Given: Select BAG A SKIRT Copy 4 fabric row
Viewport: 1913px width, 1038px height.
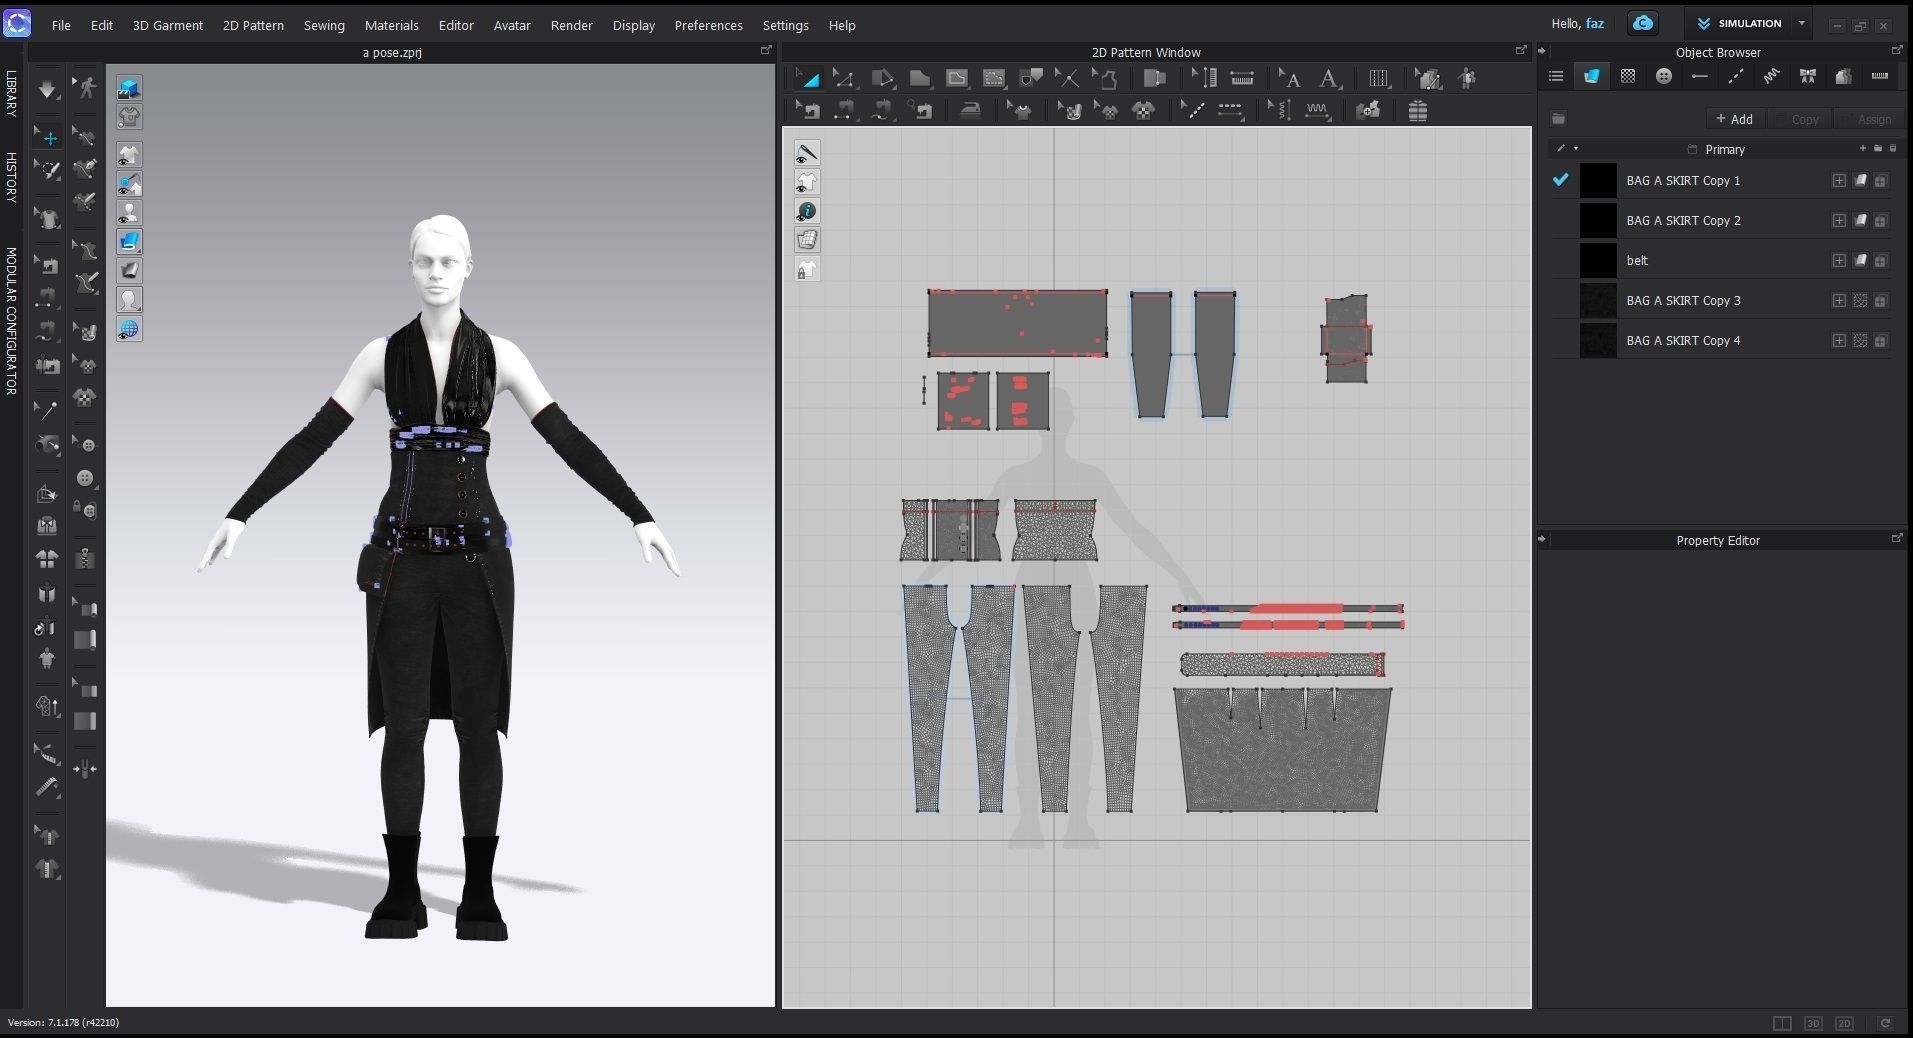Looking at the screenshot, I should 1722,340.
